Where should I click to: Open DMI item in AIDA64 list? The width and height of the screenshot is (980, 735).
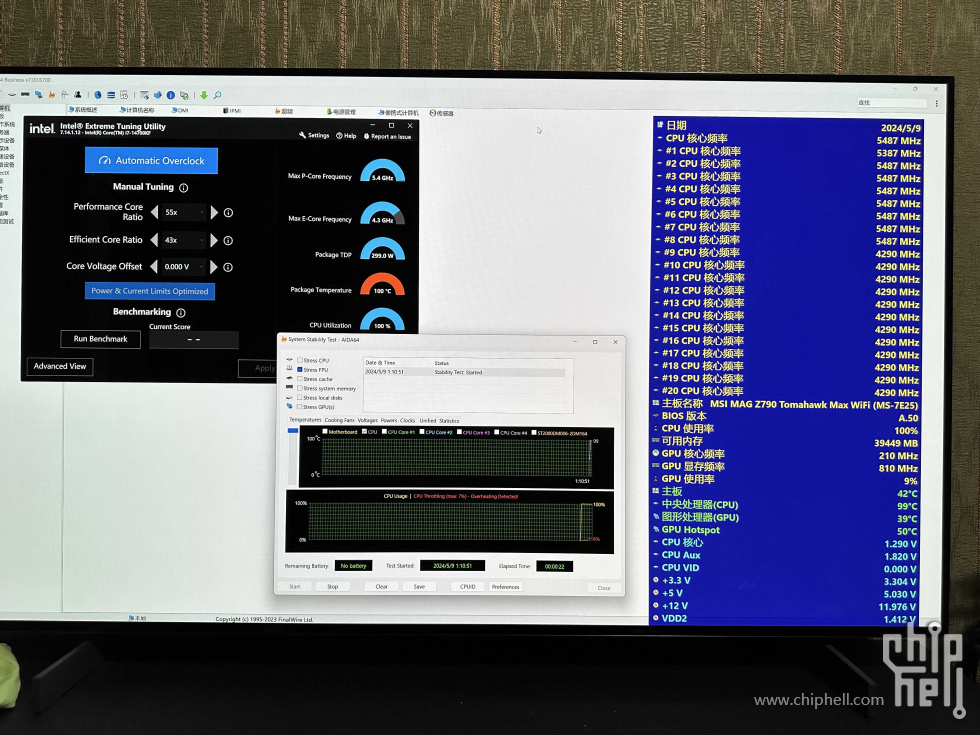tap(180, 110)
